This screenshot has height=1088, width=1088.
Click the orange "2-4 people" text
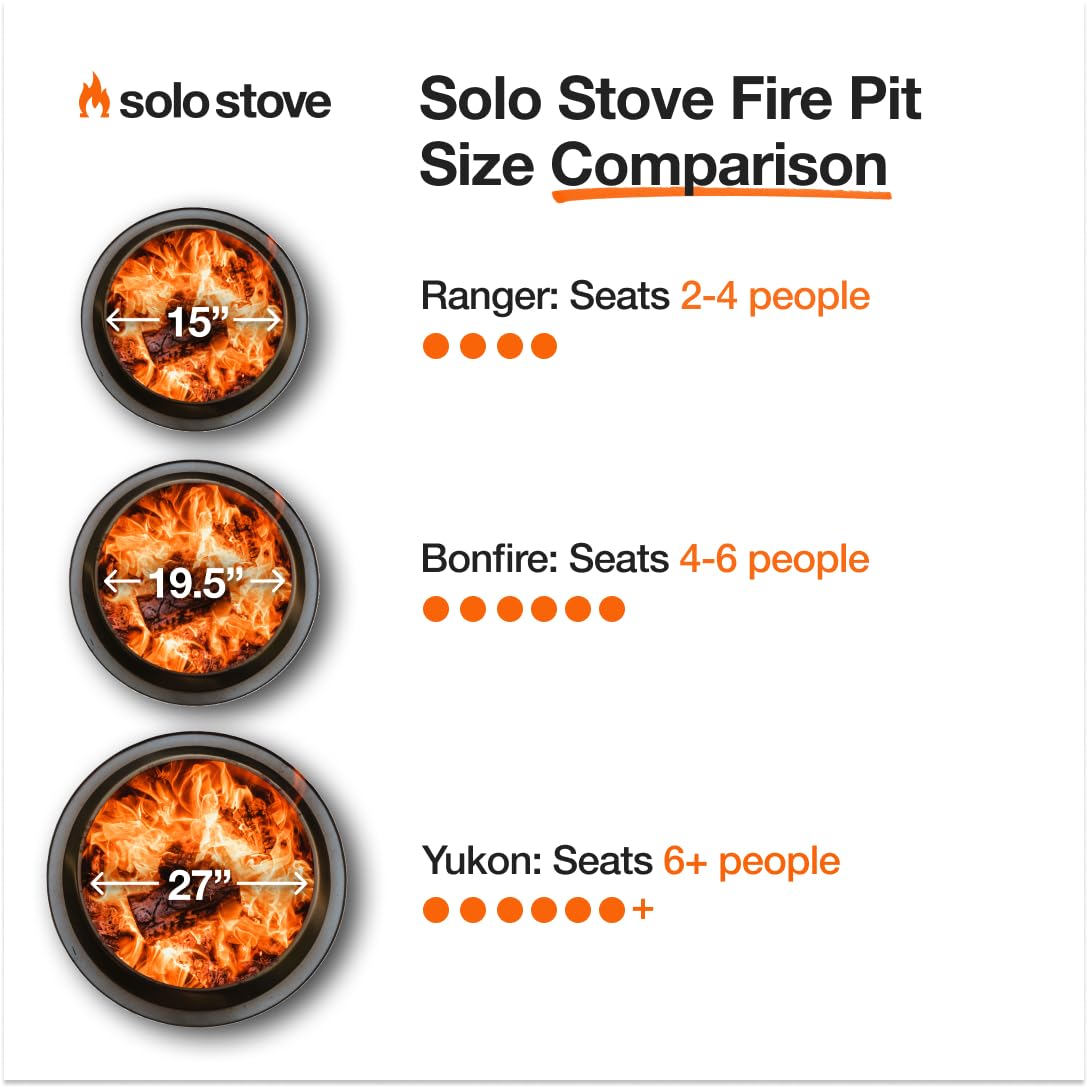(774, 296)
